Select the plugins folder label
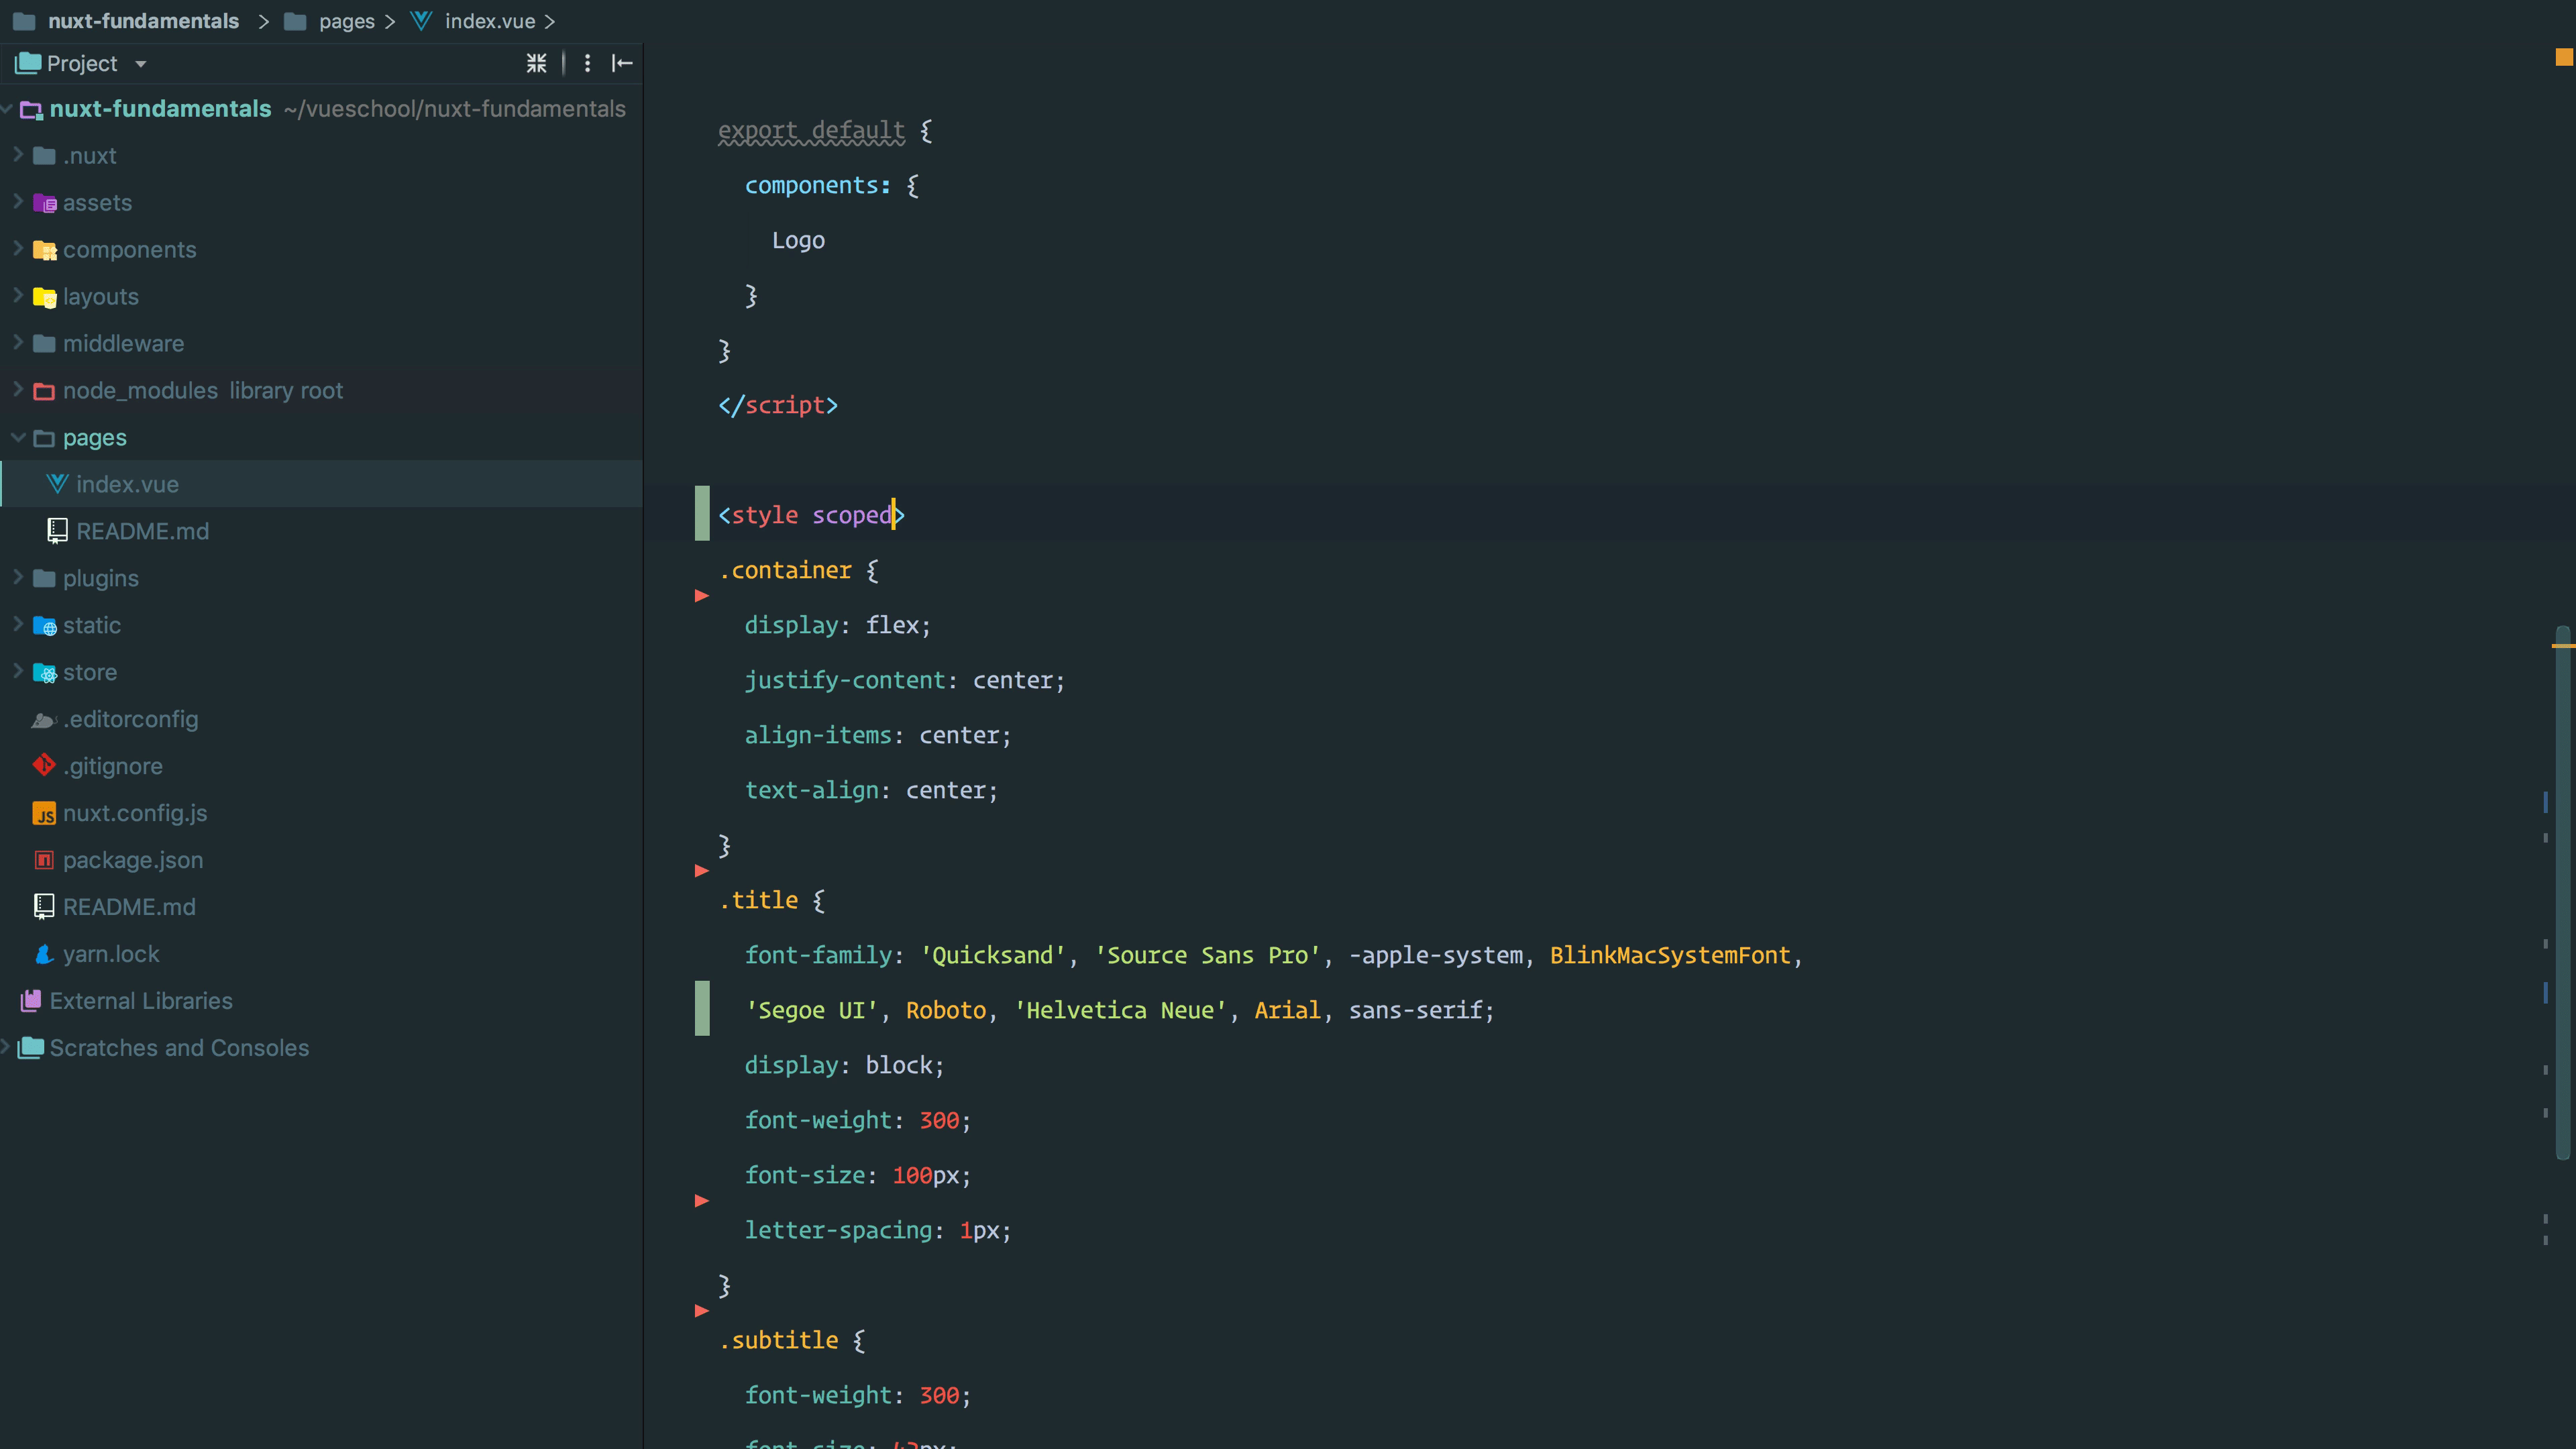The image size is (2576, 1449). pyautogui.click(x=101, y=578)
